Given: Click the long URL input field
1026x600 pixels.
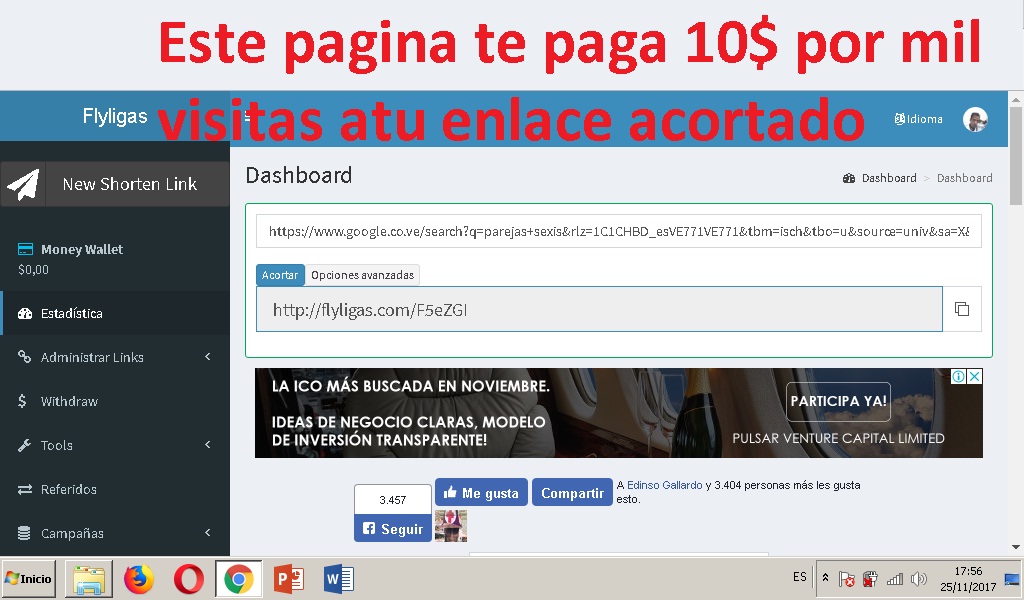Looking at the screenshot, I should tap(618, 231).
